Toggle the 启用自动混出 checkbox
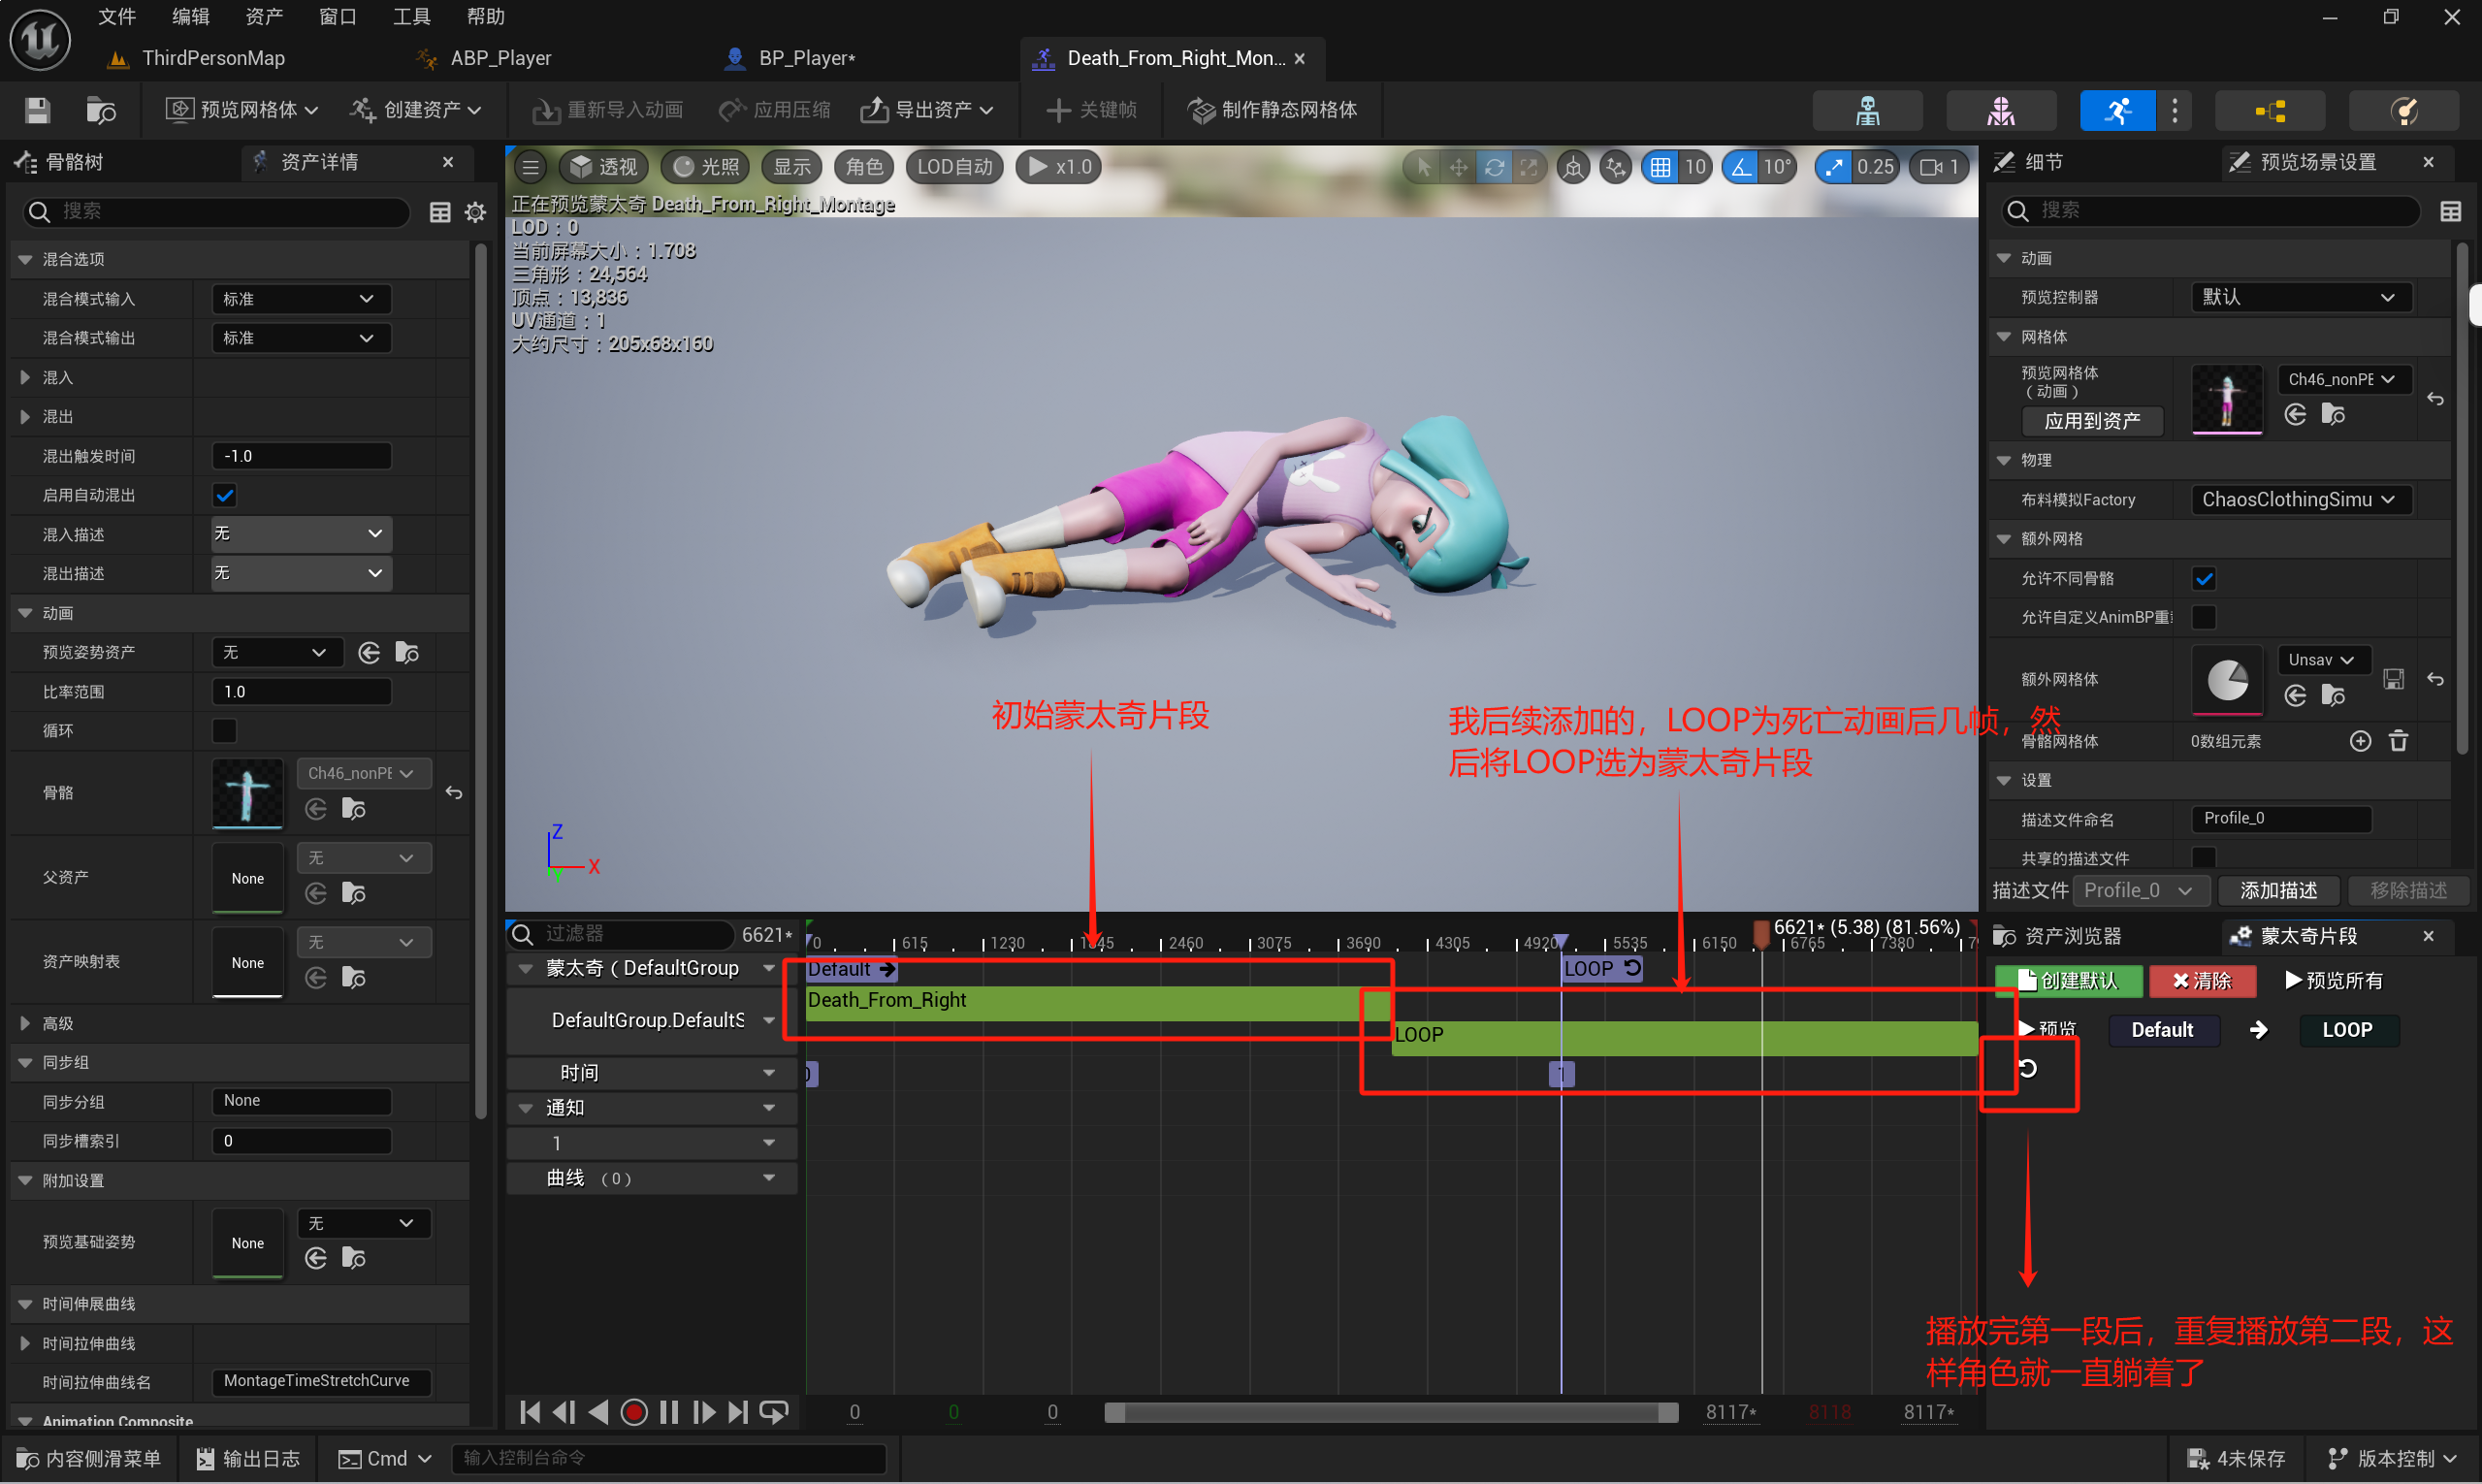Image resolution: width=2482 pixels, height=1484 pixels. tap(225, 496)
